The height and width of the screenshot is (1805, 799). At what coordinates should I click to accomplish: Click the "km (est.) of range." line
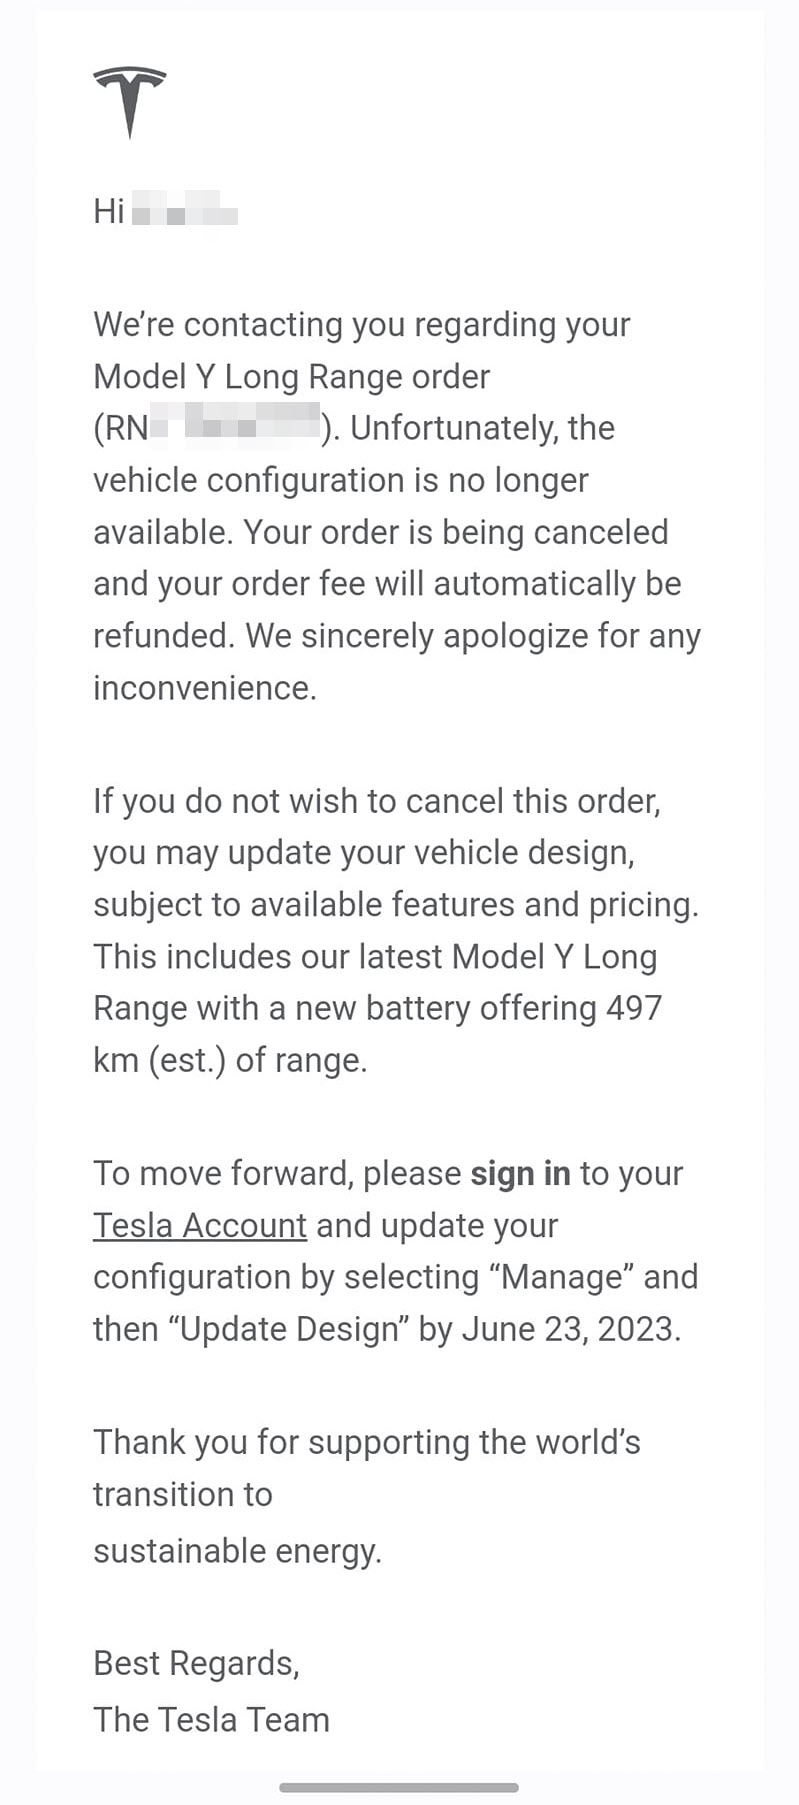230,1060
